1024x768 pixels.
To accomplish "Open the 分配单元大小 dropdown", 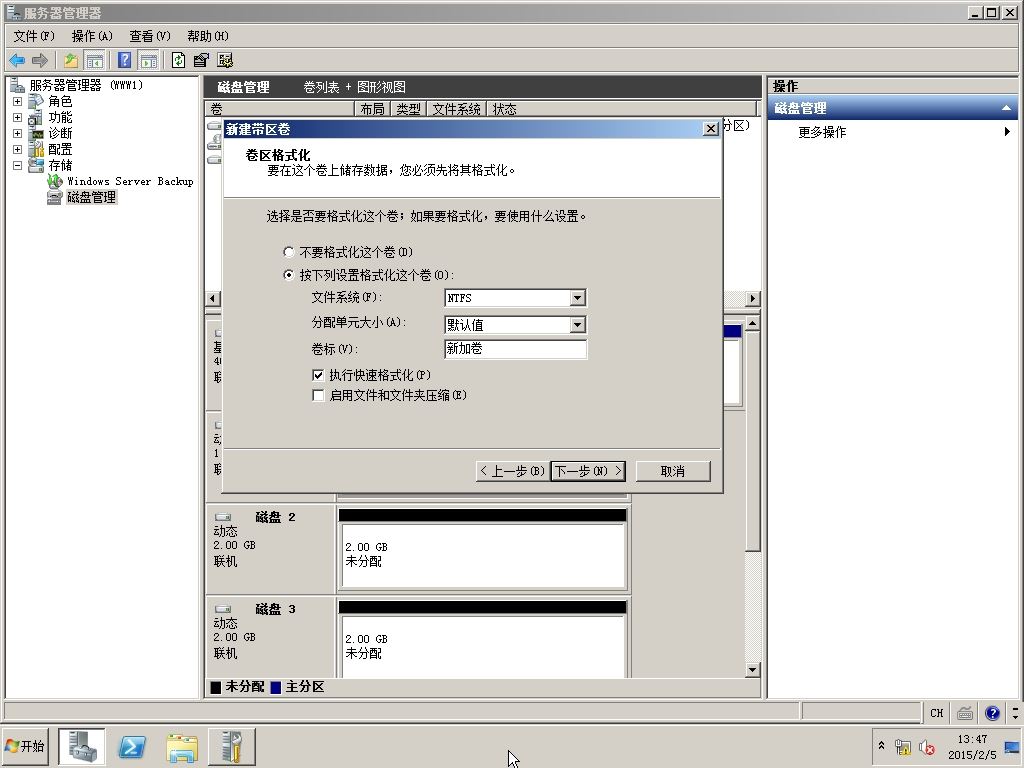I will [x=577, y=325].
